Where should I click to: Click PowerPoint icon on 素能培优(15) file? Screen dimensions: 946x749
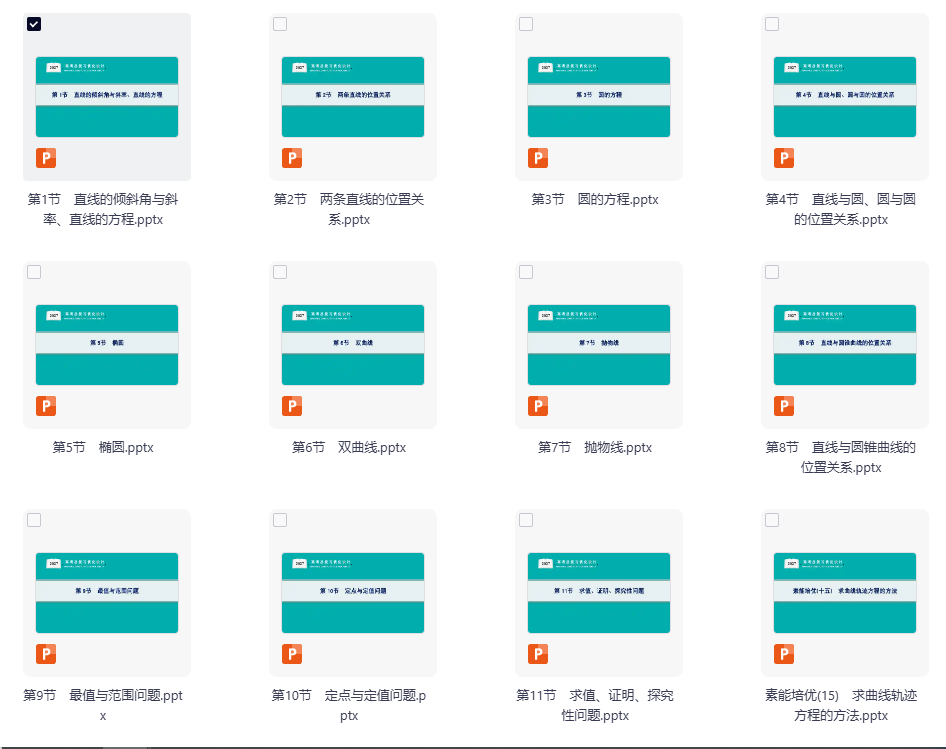784,654
